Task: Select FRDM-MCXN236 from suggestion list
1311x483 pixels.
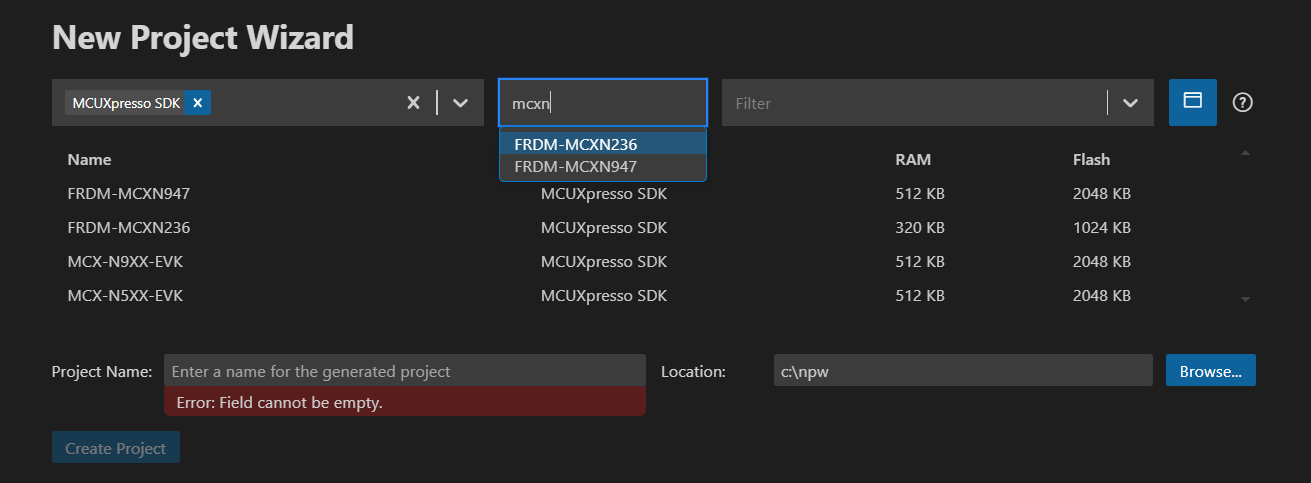Action: [x=575, y=144]
